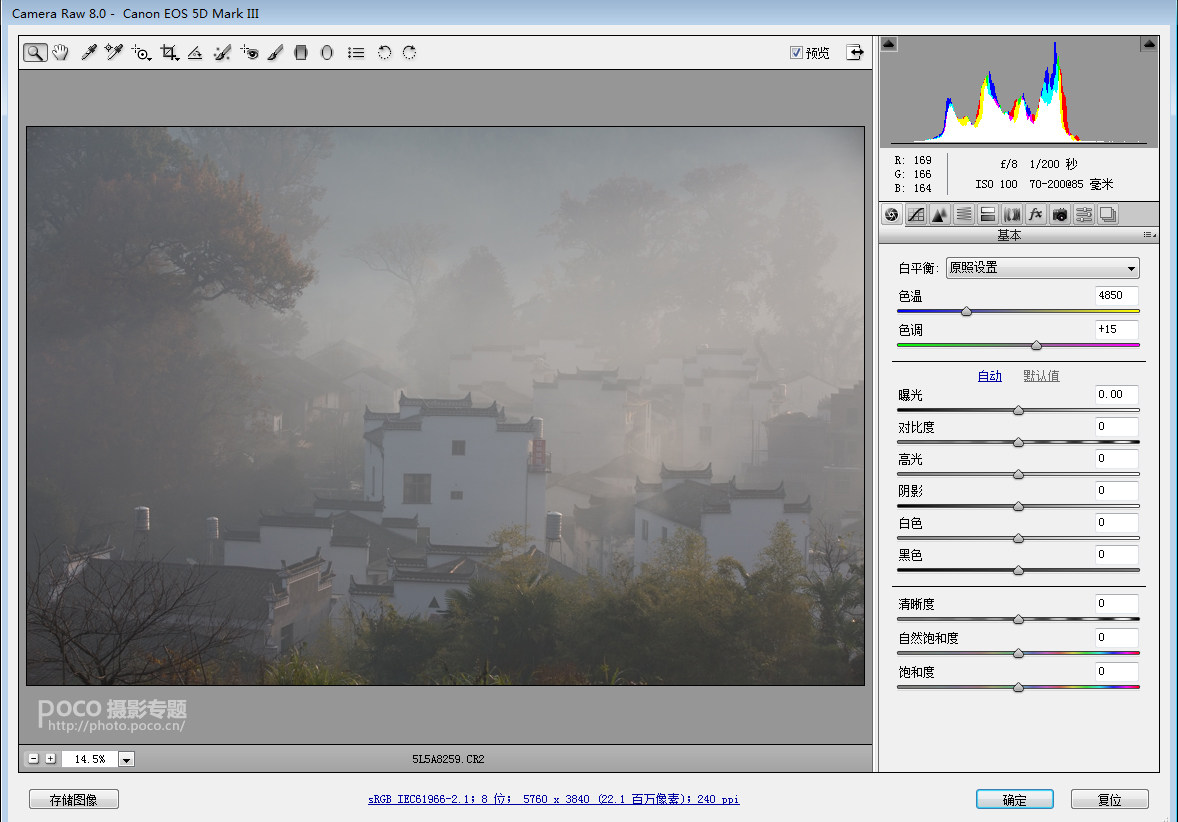Click the 存储图像 save image button
The image size is (1178, 822).
(74, 799)
